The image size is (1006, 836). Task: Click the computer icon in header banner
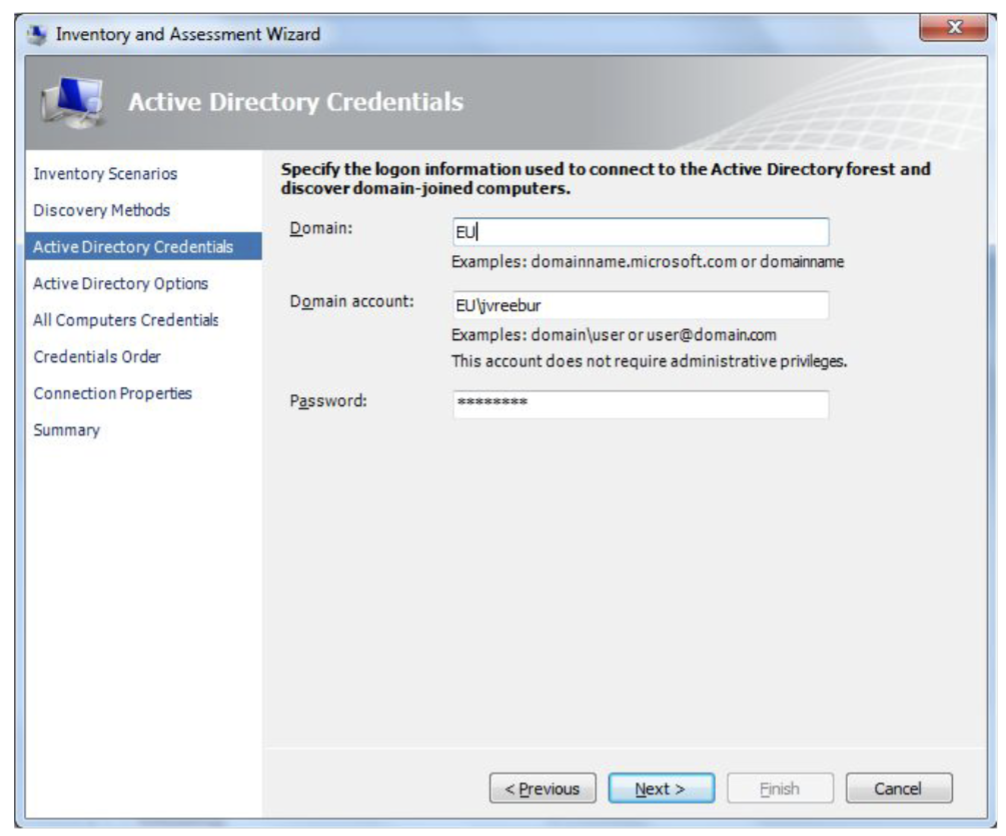coord(72,101)
